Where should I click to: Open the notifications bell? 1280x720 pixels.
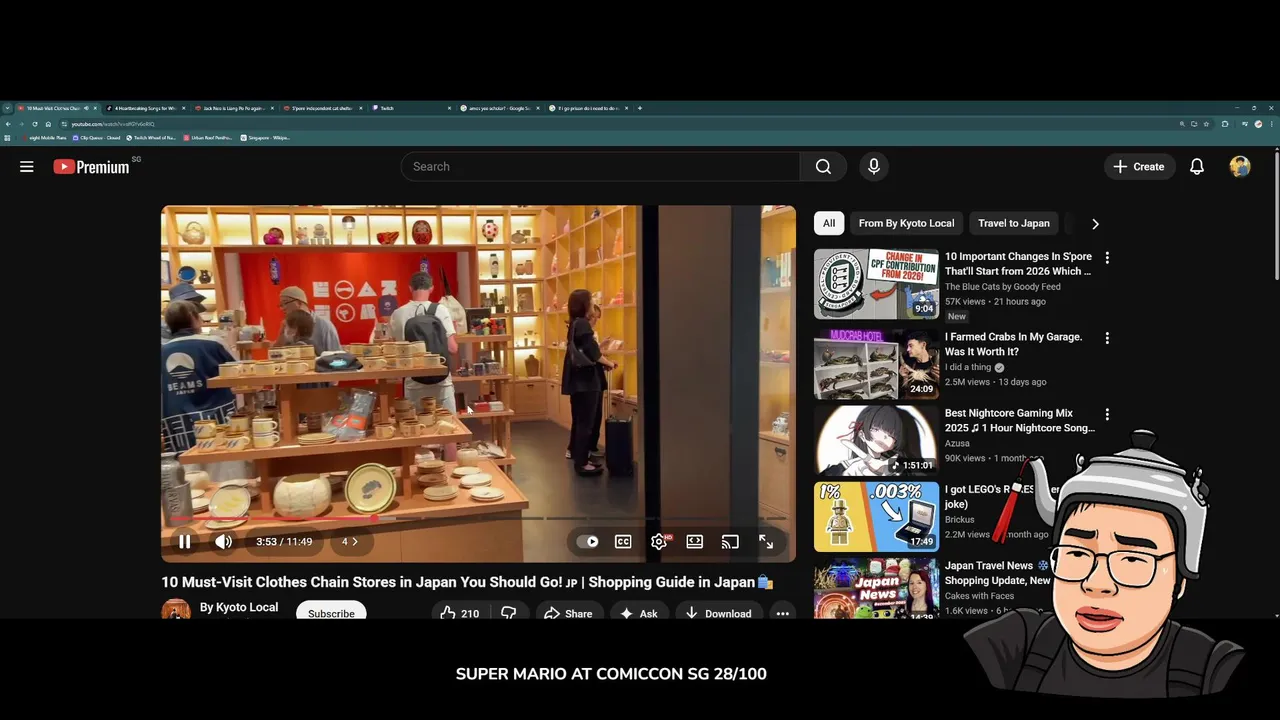click(1197, 167)
